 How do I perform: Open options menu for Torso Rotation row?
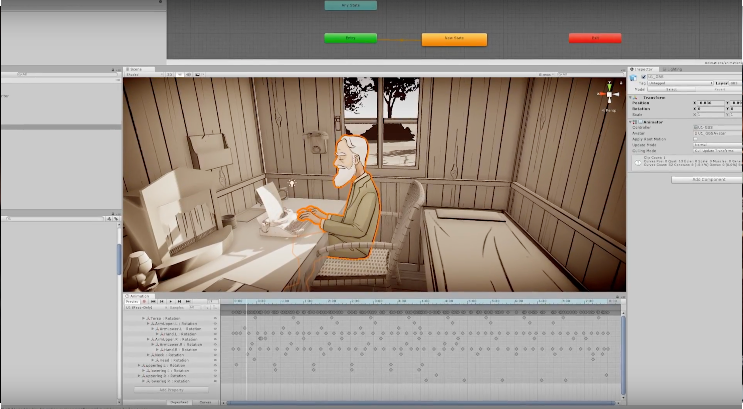tap(215, 318)
